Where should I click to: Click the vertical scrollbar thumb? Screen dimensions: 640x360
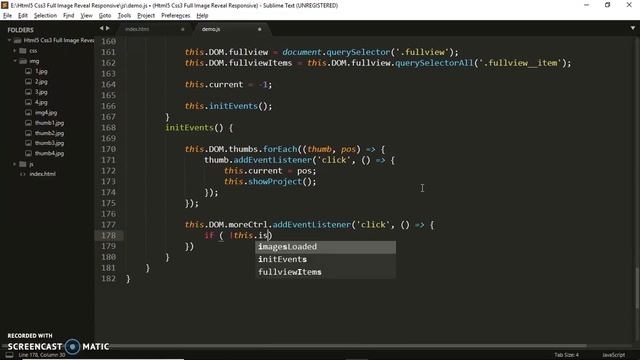coord(637,288)
